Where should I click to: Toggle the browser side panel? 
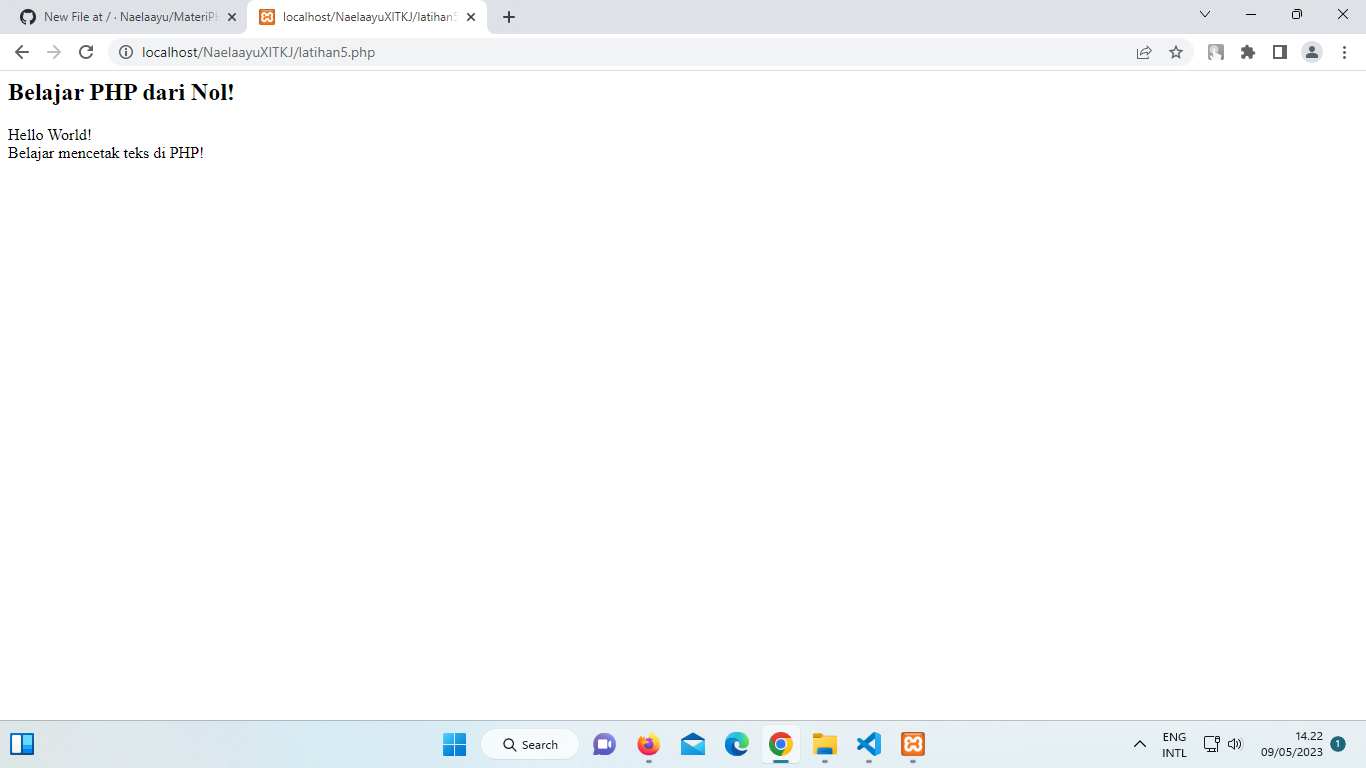(x=1280, y=52)
